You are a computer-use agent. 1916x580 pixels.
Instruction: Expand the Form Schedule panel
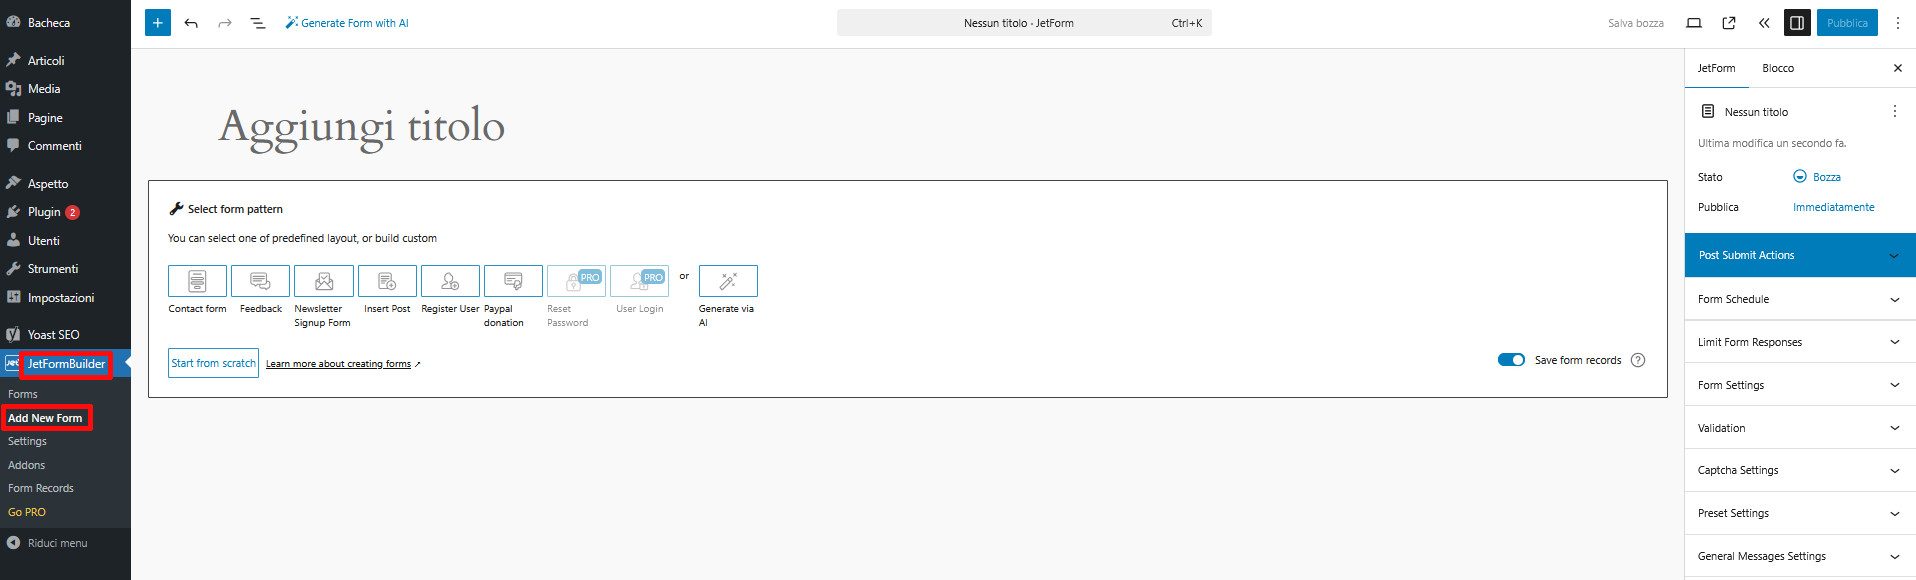tap(1800, 299)
